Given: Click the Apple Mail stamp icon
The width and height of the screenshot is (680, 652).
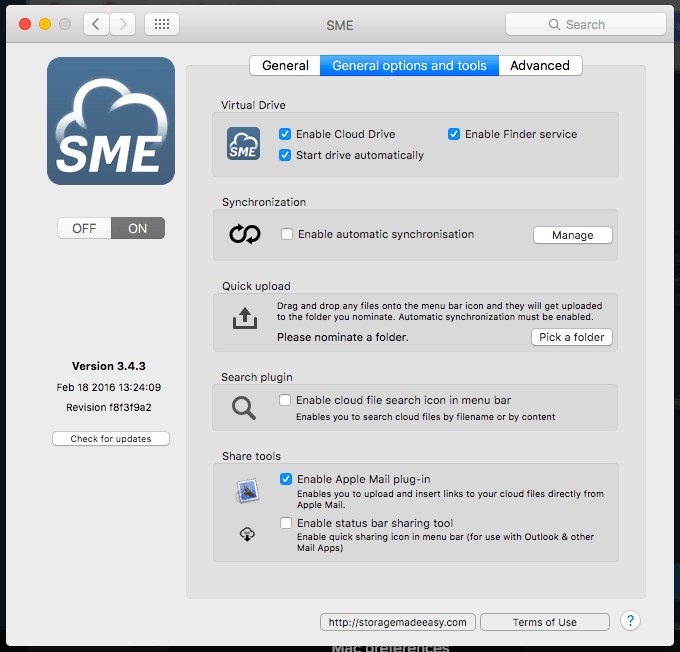Looking at the screenshot, I should point(247,491).
